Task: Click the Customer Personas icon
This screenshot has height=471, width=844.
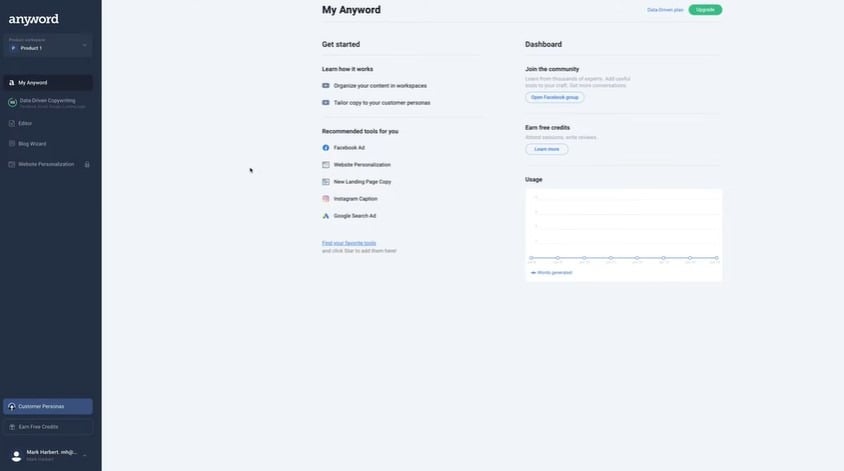Action: 11,406
